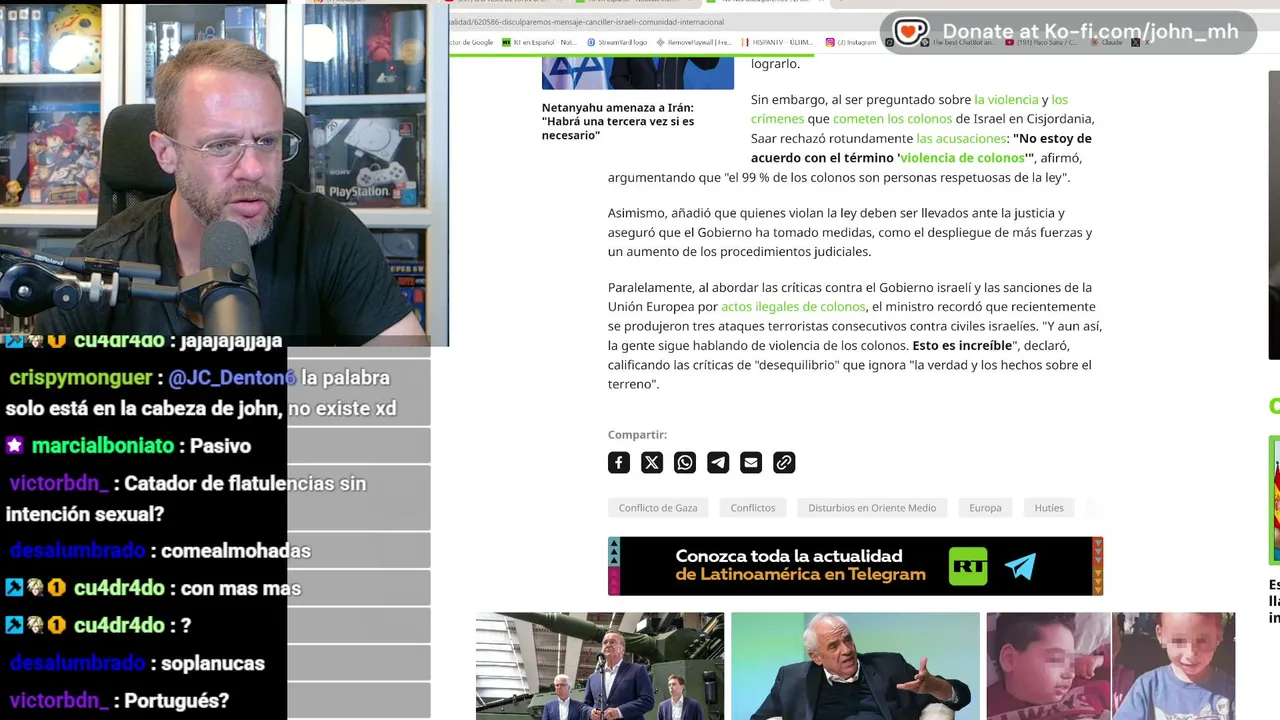Open the '(3) Instagram' bookmark

pos(851,42)
